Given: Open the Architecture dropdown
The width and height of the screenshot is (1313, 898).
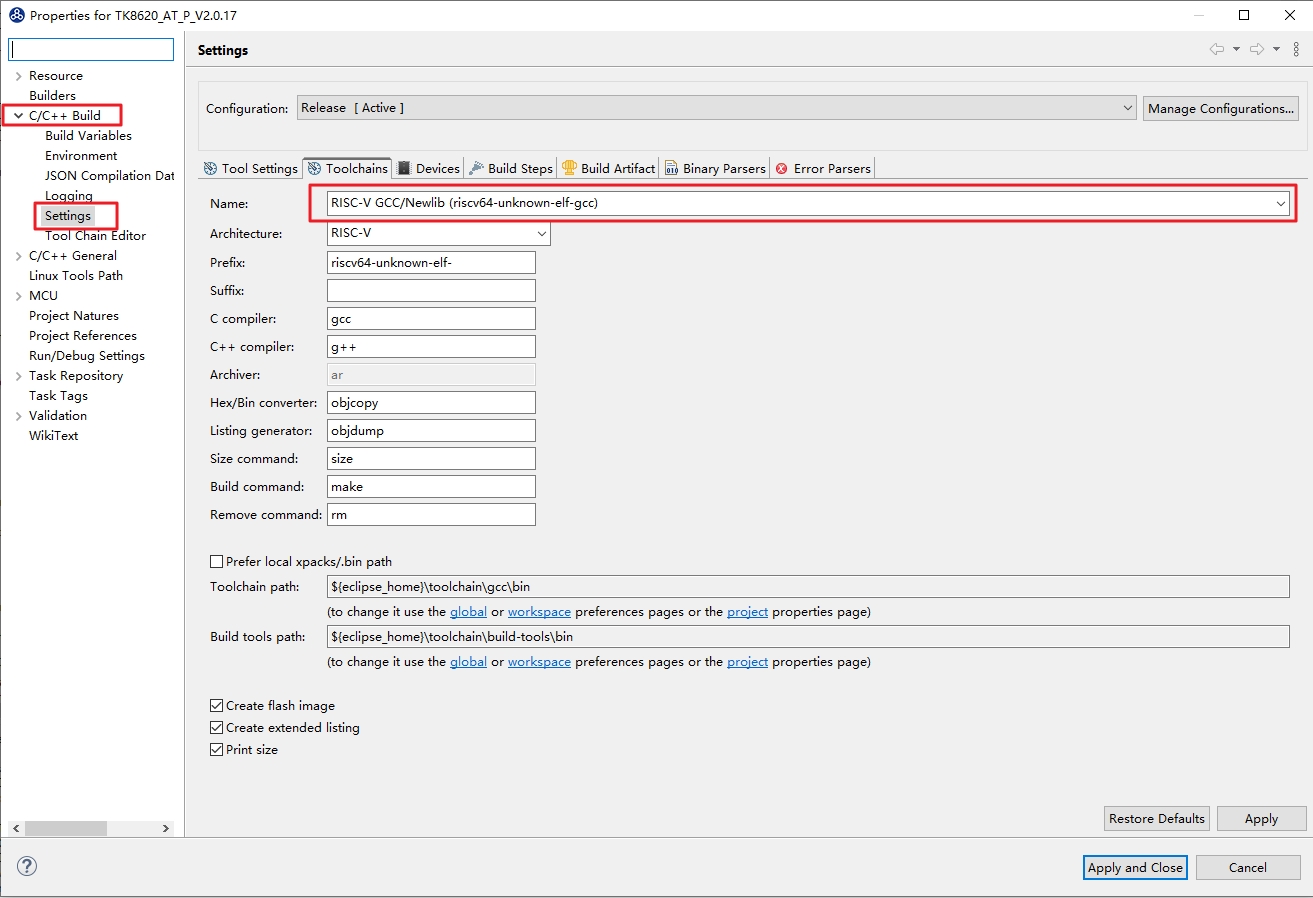Looking at the screenshot, I should pyautogui.click(x=439, y=233).
